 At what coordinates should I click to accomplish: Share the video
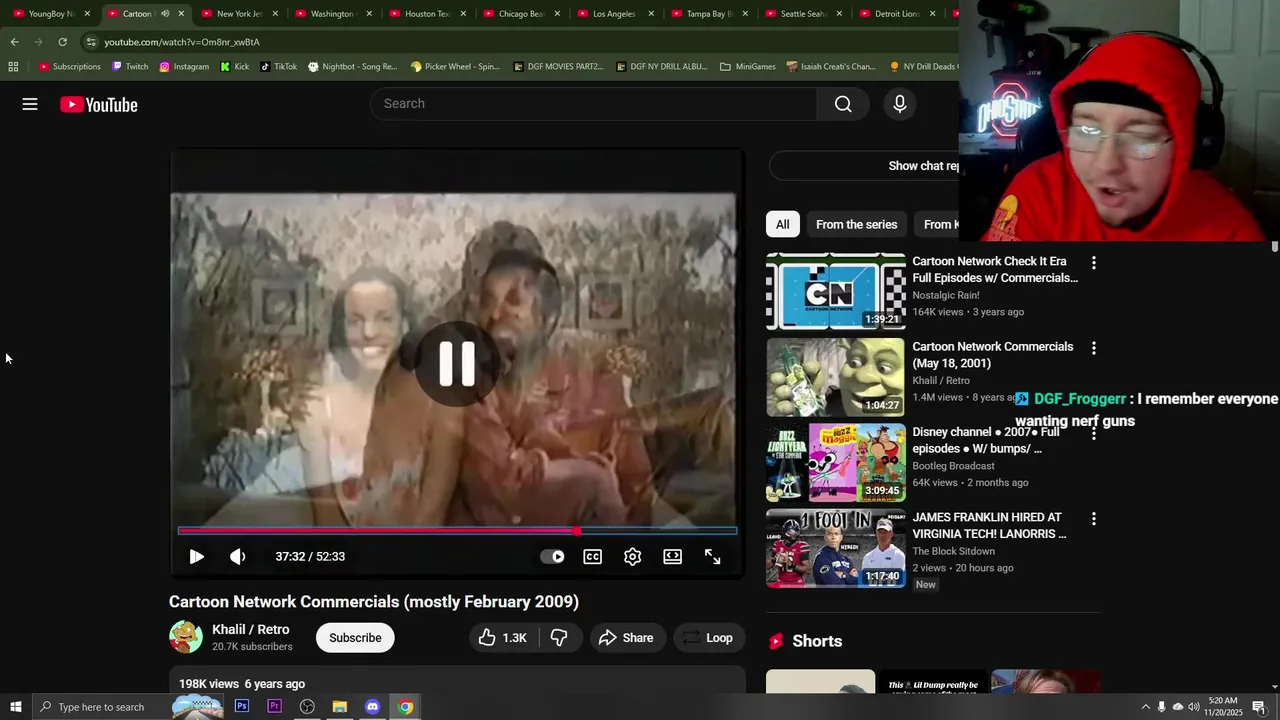[x=626, y=638]
